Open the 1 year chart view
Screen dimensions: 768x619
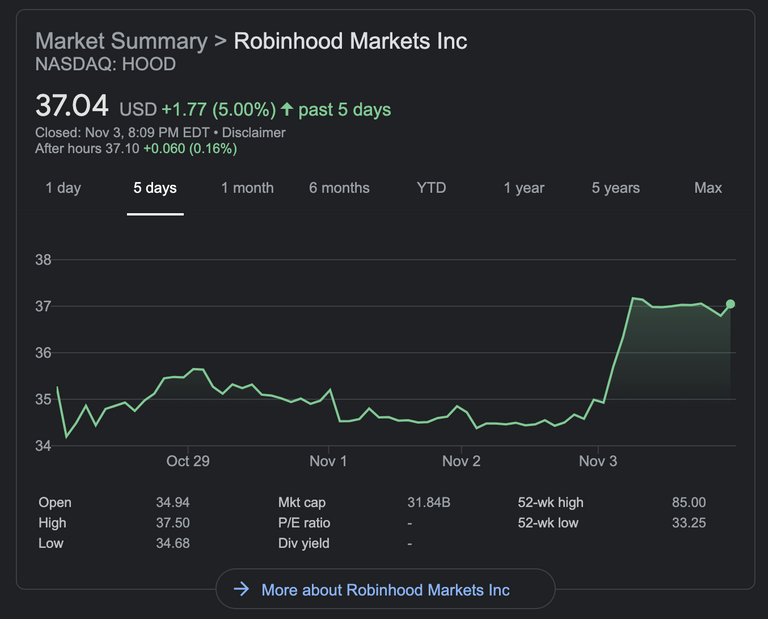pyautogui.click(x=524, y=188)
